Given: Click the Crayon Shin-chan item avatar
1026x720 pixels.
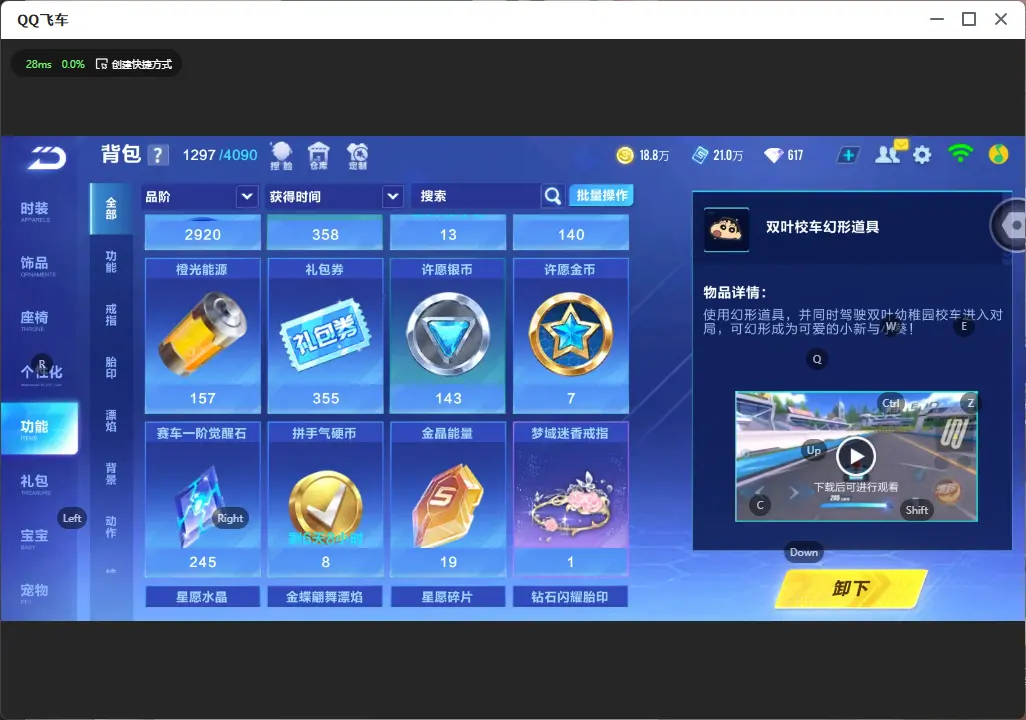Looking at the screenshot, I should [726, 229].
